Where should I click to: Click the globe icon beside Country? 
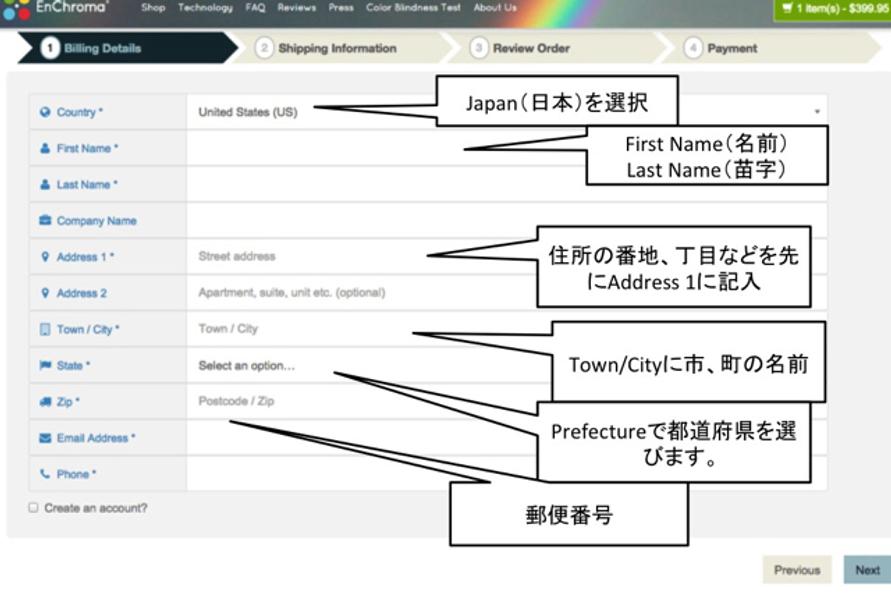(x=45, y=112)
